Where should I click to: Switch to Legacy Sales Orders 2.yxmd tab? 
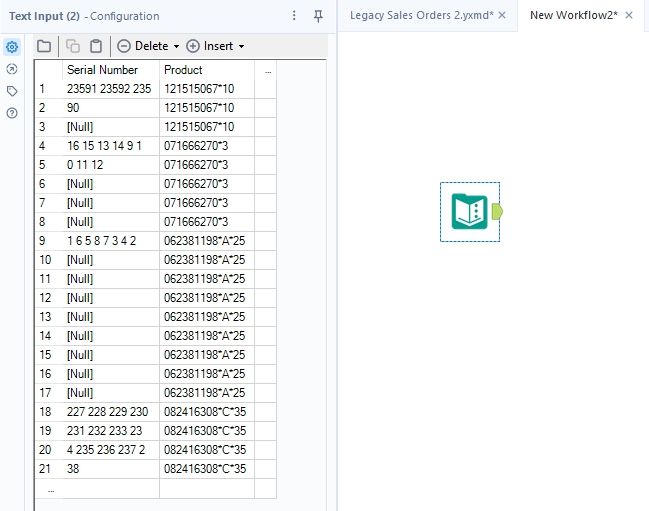point(421,15)
